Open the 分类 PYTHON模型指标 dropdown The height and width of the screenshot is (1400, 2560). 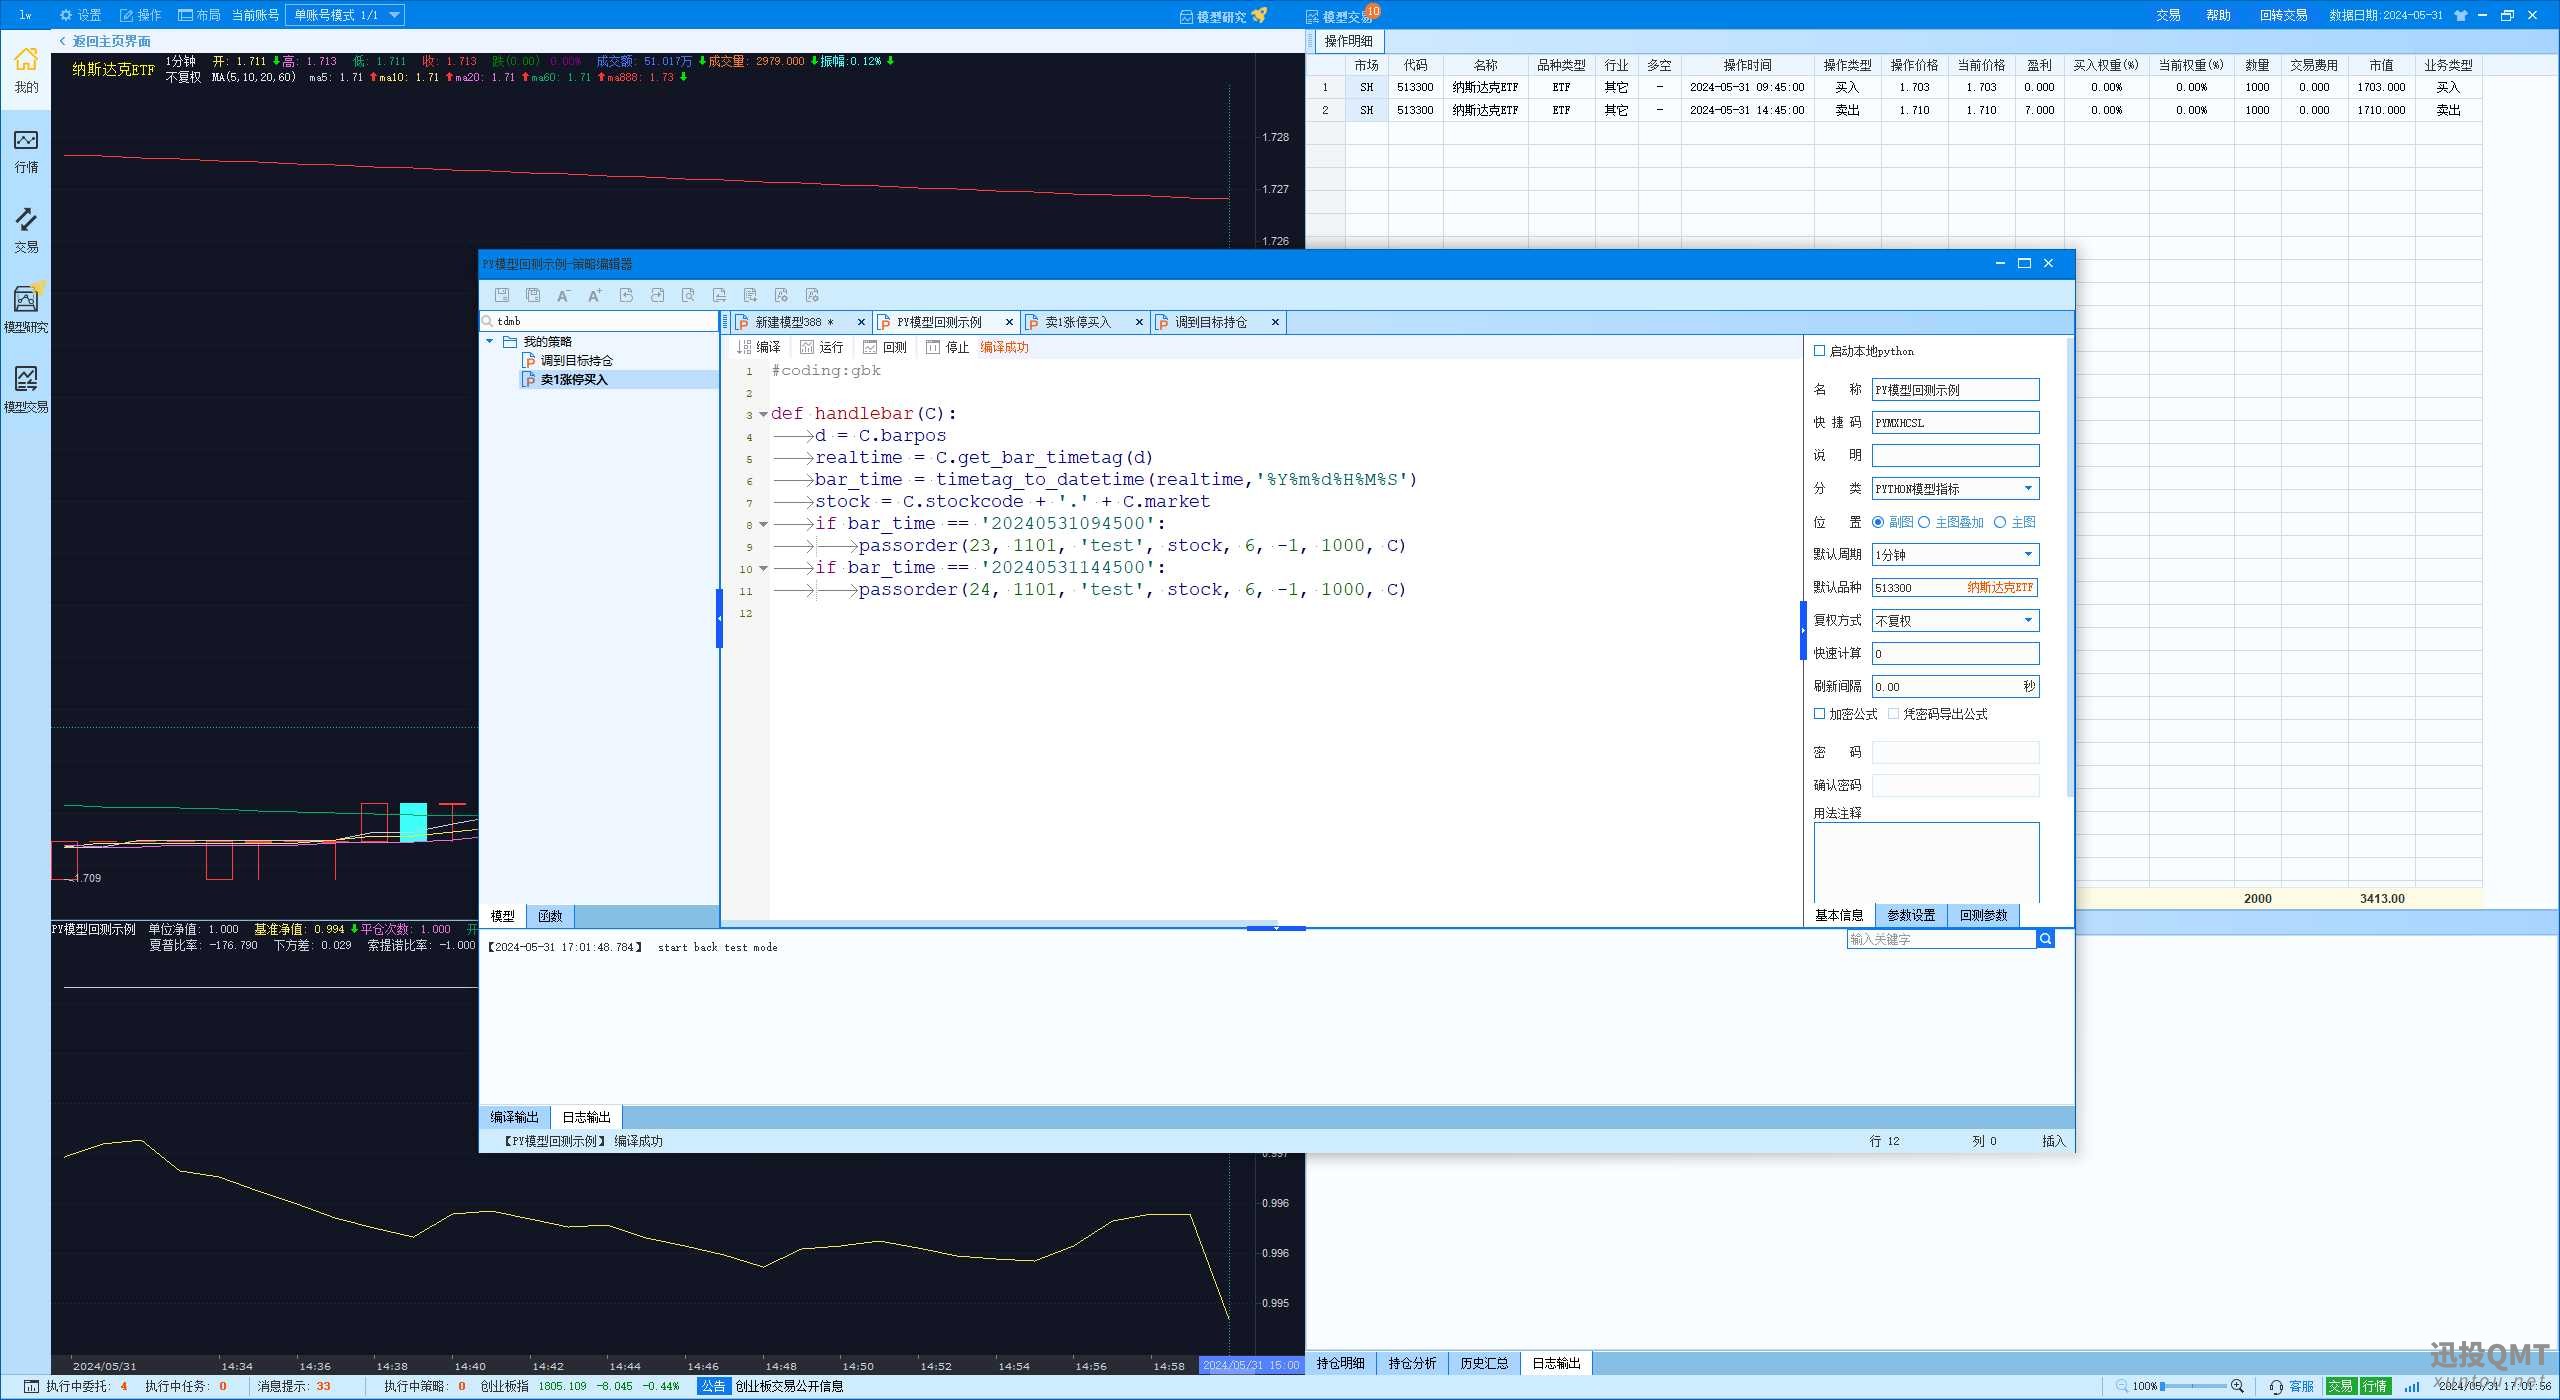coord(1955,489)
